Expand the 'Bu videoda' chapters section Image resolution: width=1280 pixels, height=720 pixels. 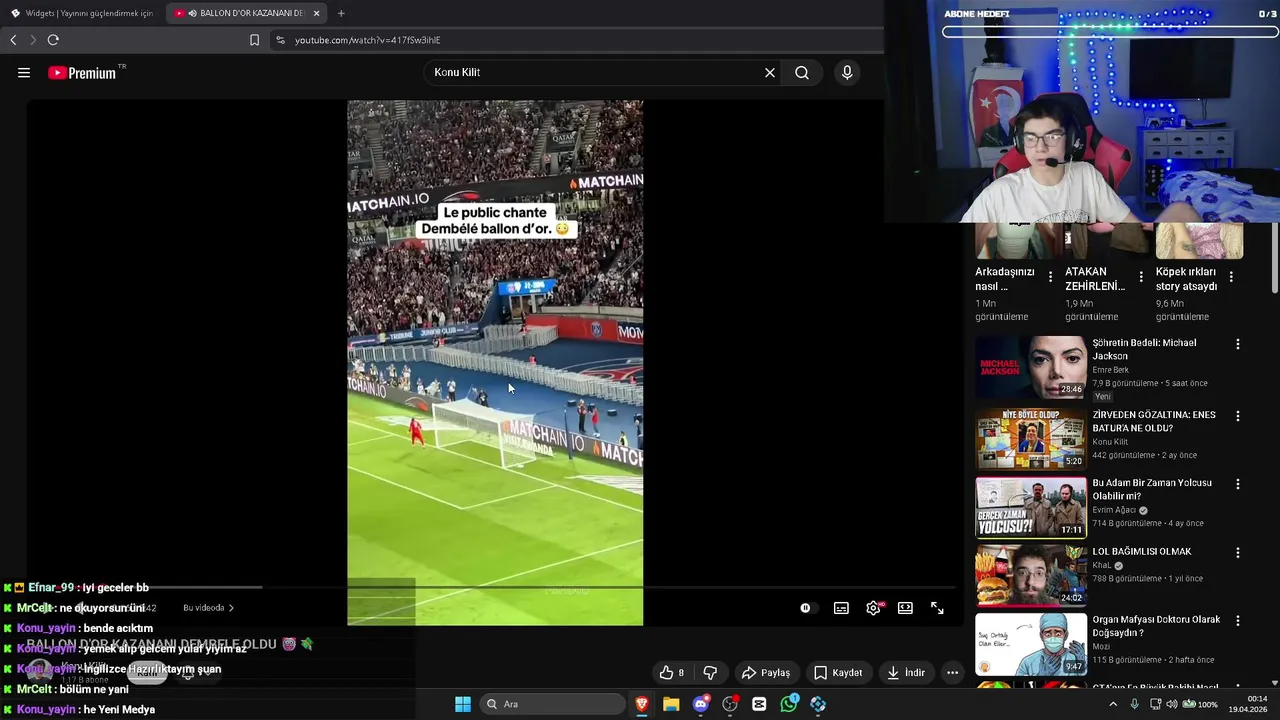[208, 608]
